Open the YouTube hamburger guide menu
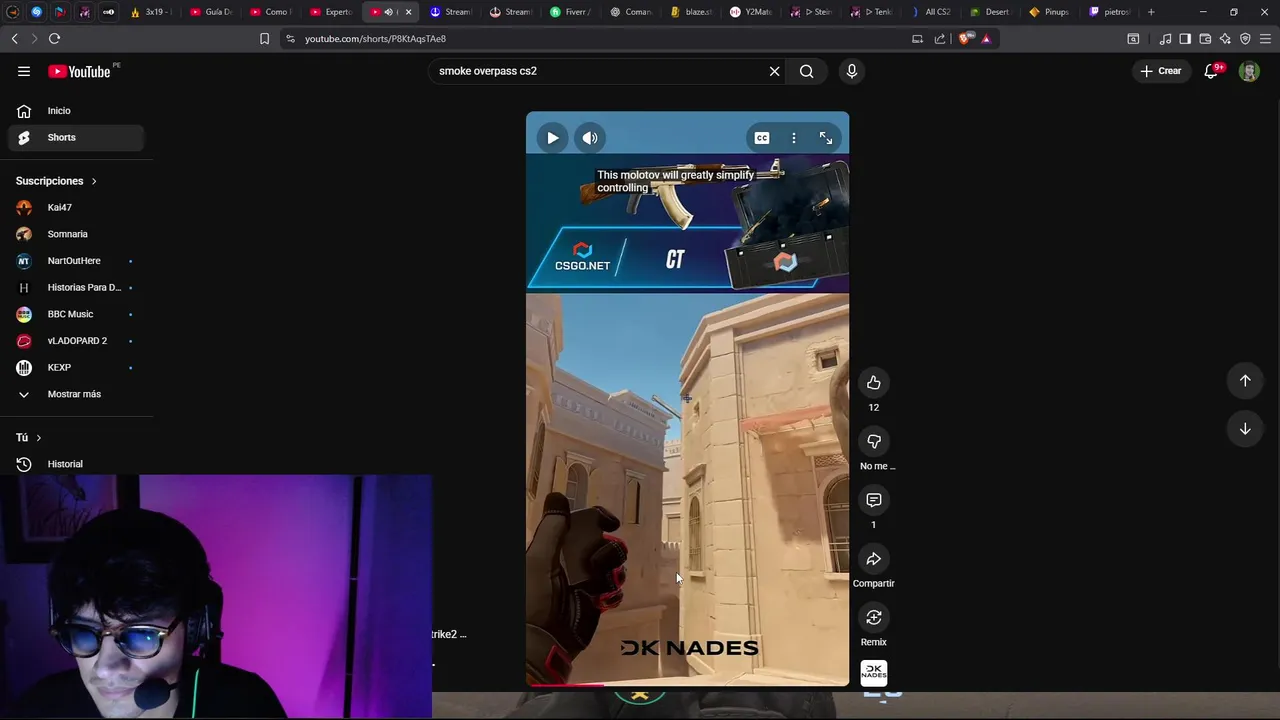 click(24, 71)
